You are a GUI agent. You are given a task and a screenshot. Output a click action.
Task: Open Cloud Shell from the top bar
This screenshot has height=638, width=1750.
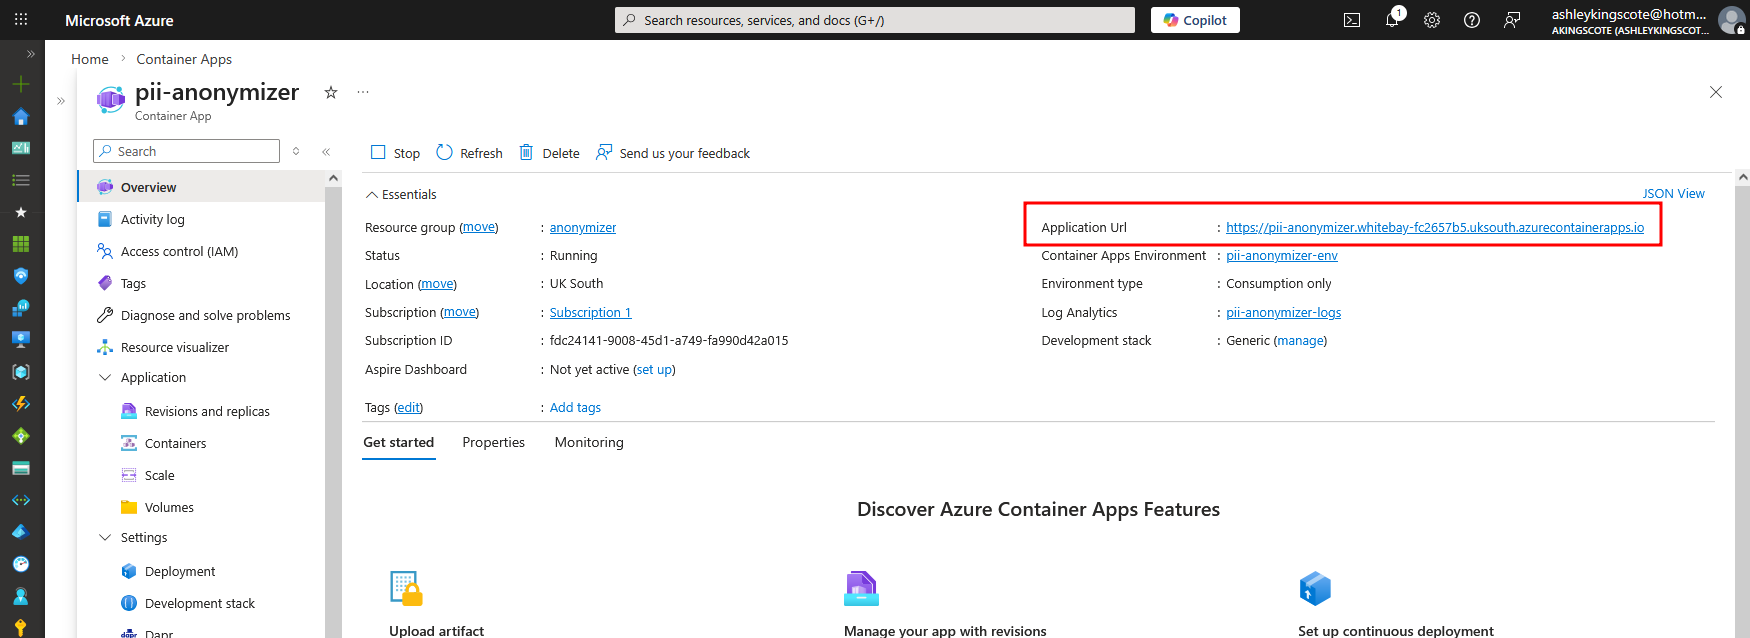click(1352, 20)
